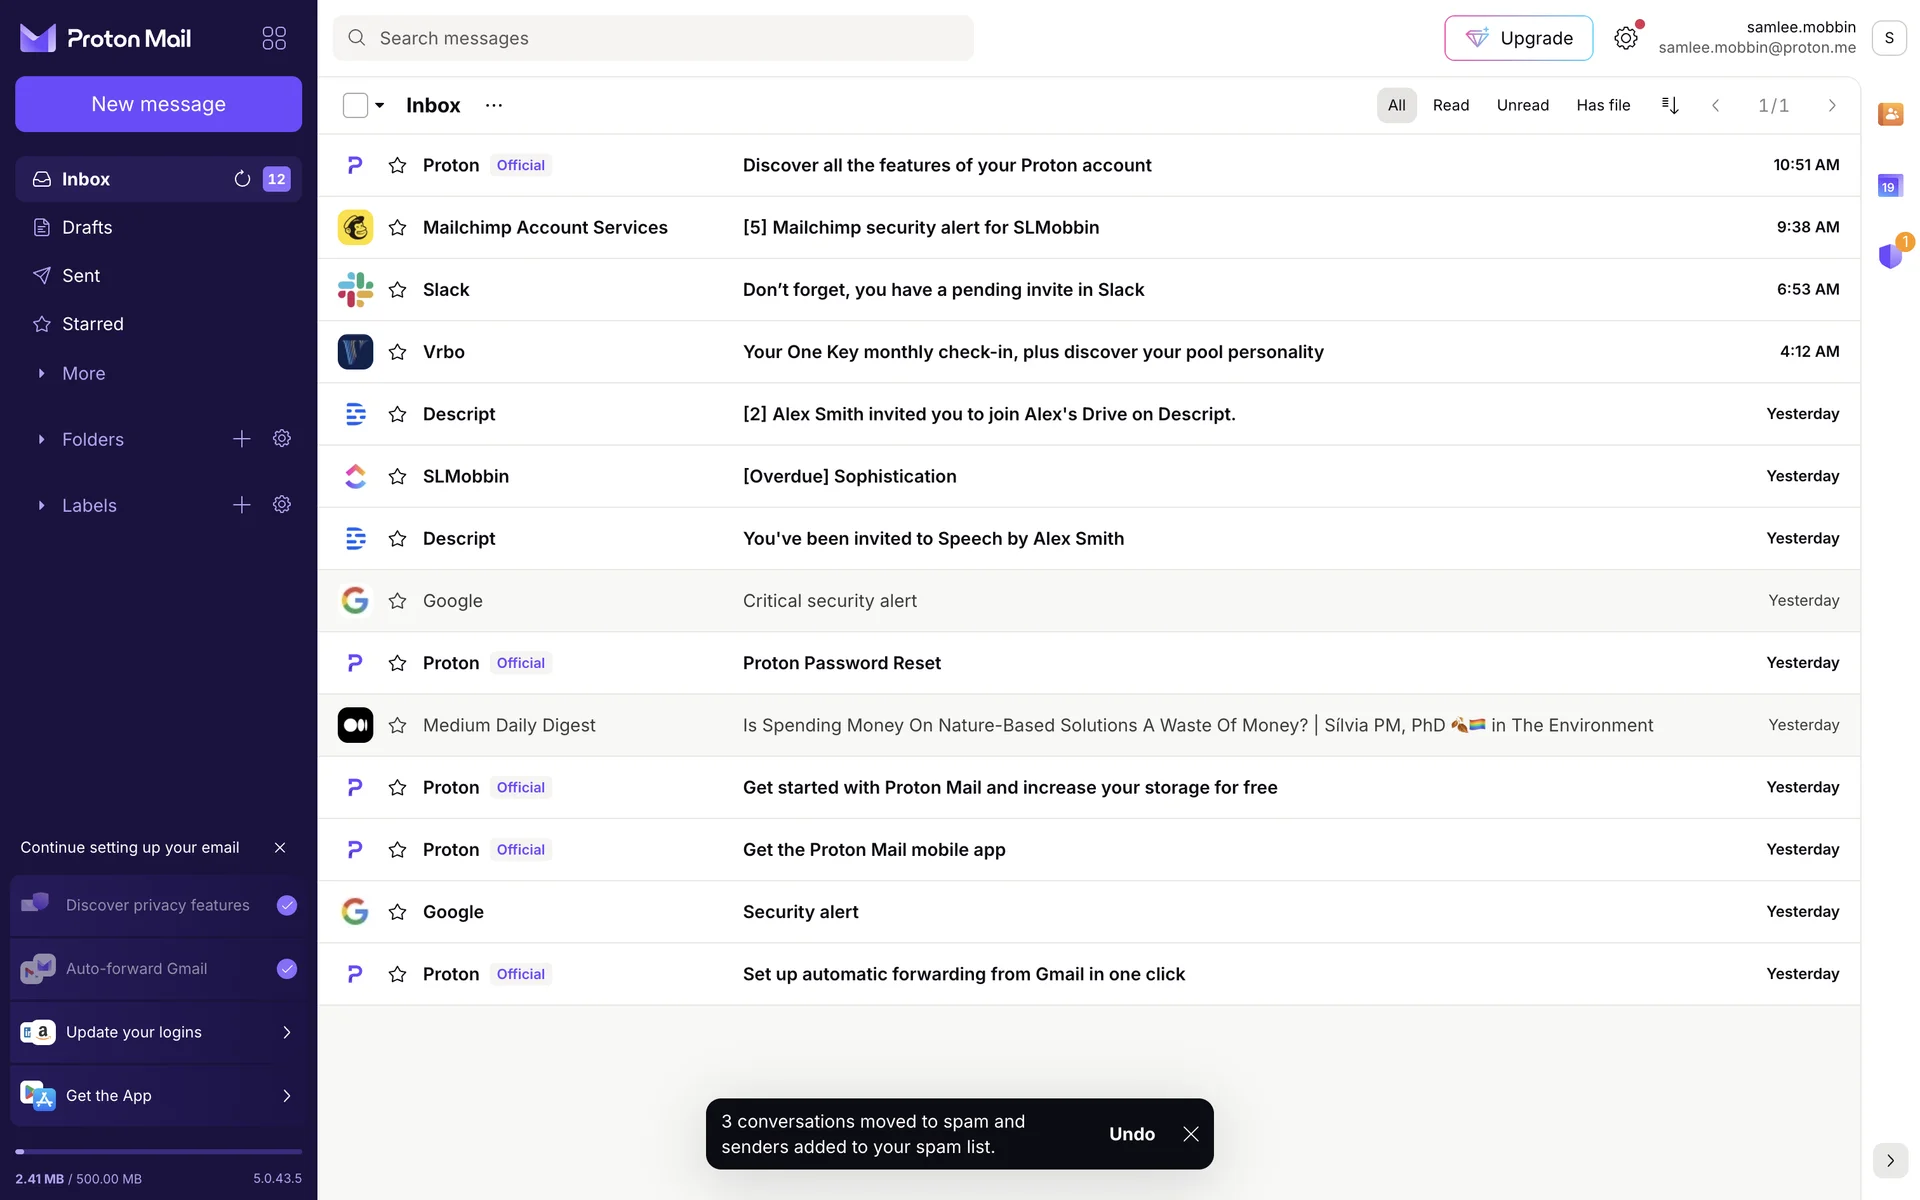Image resolution: width=1920 pixels, height=1200 pixels.
Task: Open label settings gear icon
Action: click(x=282, y=505)
